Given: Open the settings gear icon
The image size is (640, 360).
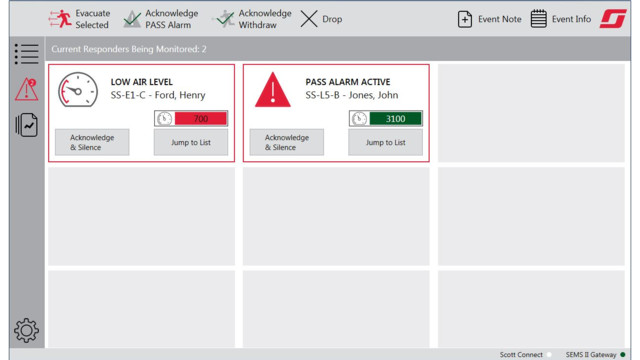Looking at the screenshot, I should [27, 330].
